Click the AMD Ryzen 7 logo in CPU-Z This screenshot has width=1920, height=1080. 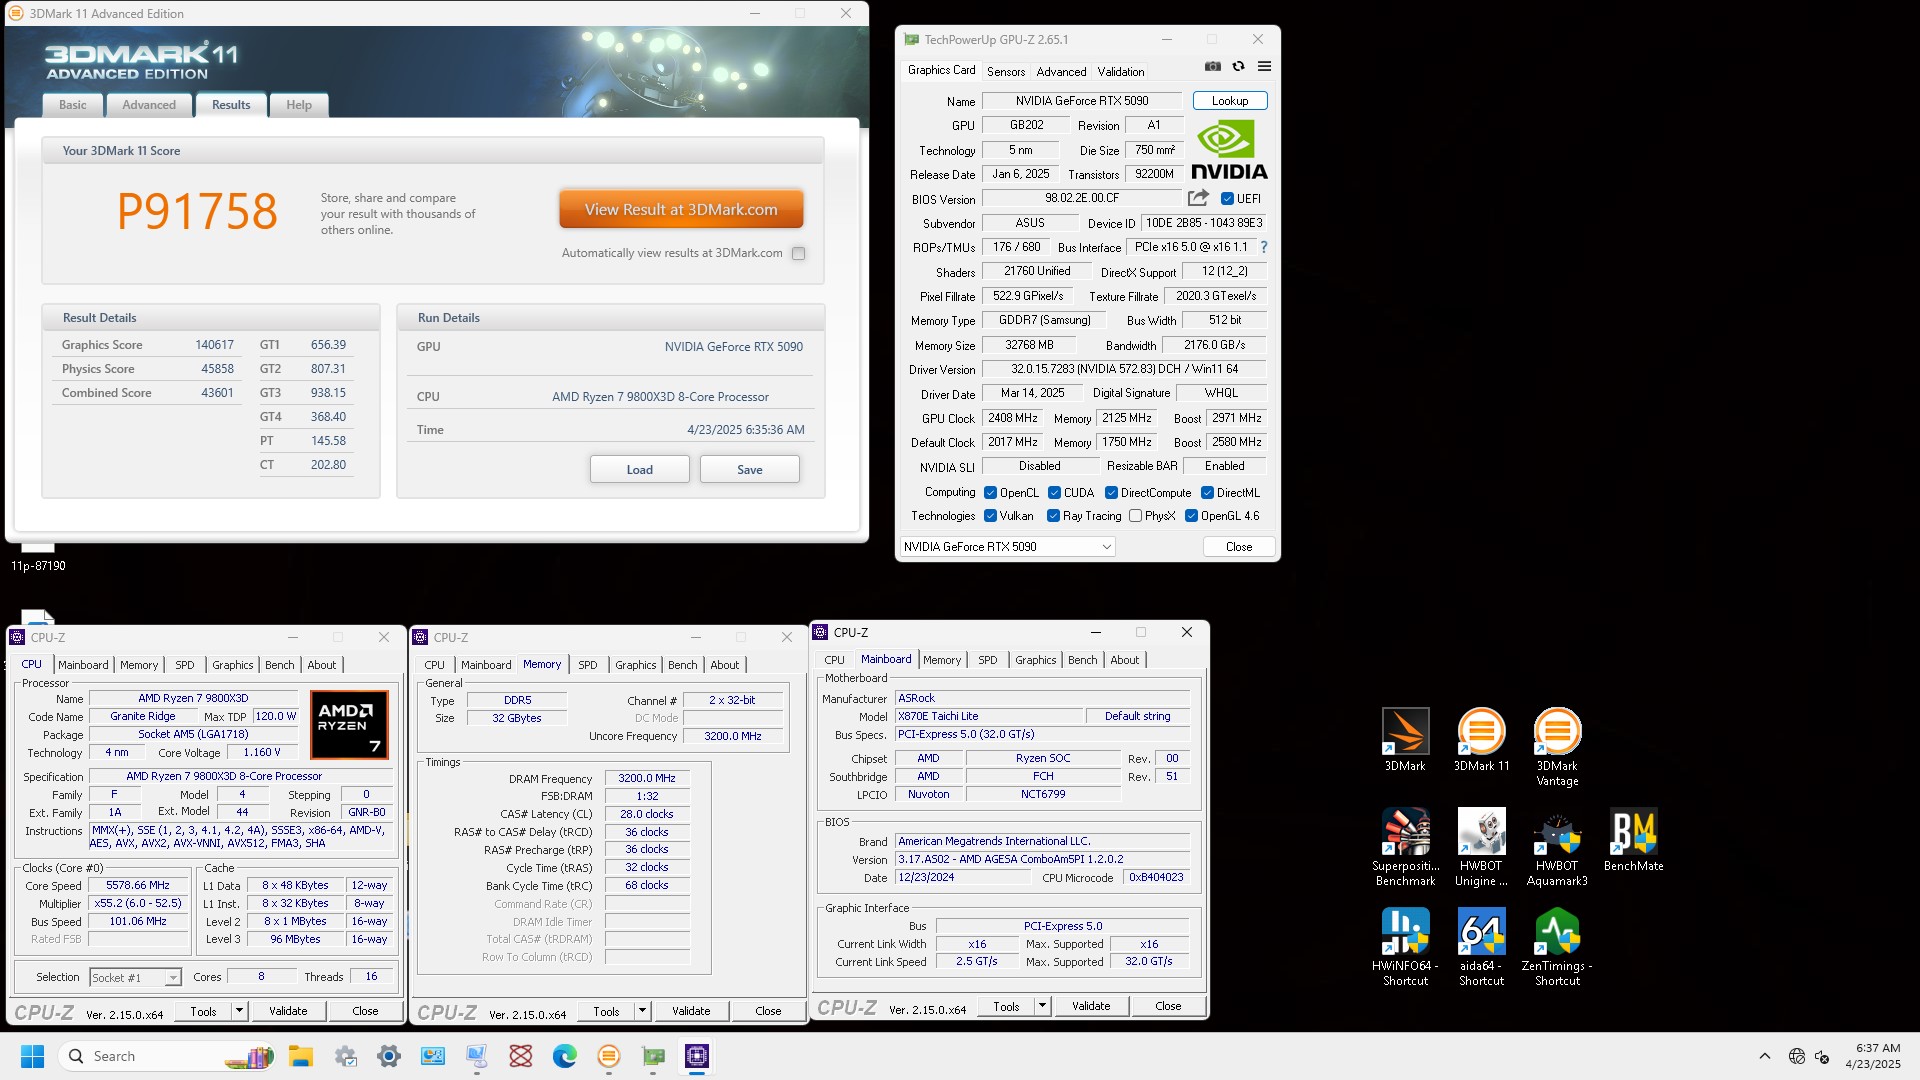click(349, 725)
